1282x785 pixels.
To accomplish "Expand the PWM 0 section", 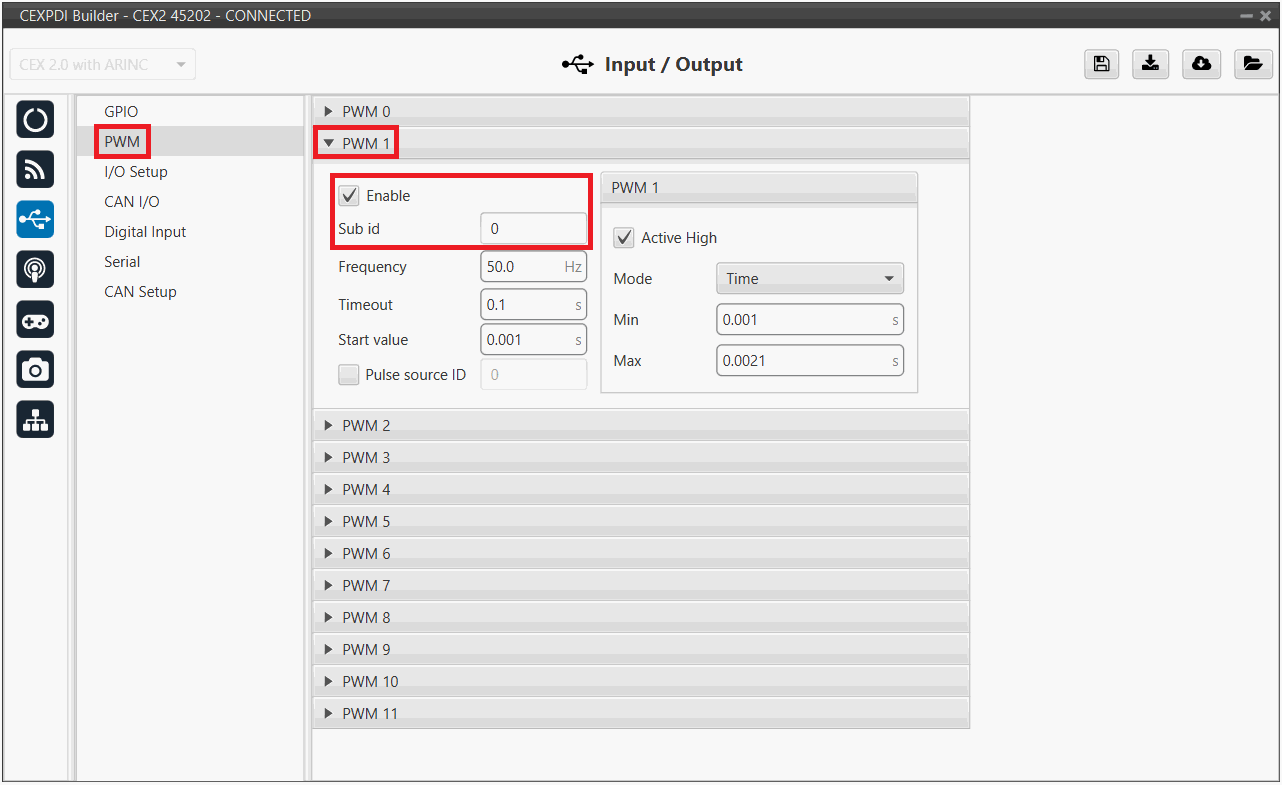I will [366, 112].
